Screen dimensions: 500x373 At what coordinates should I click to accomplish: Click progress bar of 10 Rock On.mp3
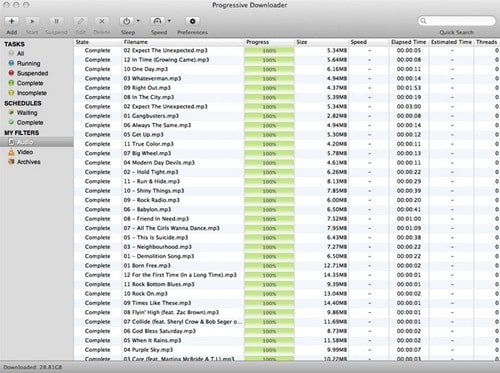tap(269, 294)
